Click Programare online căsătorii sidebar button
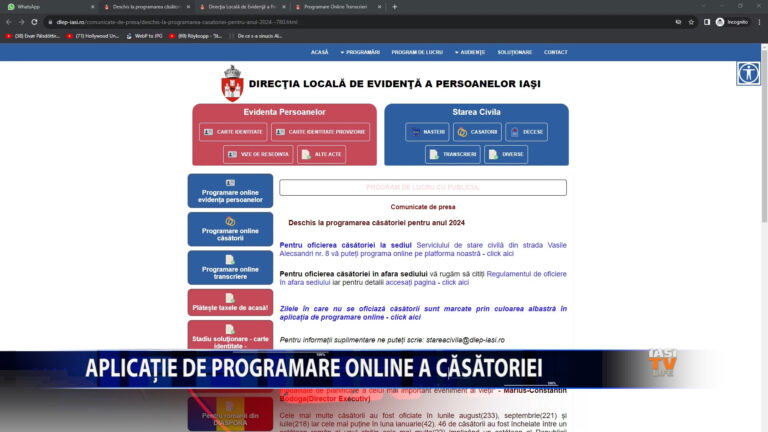768x432 pixels. click(230, 229)
